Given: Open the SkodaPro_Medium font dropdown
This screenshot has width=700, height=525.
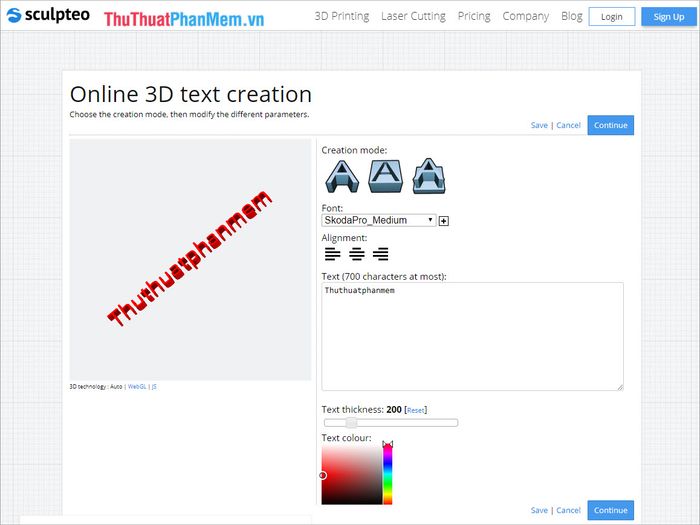Looking at the screenshot, I should tap(379, 220).
